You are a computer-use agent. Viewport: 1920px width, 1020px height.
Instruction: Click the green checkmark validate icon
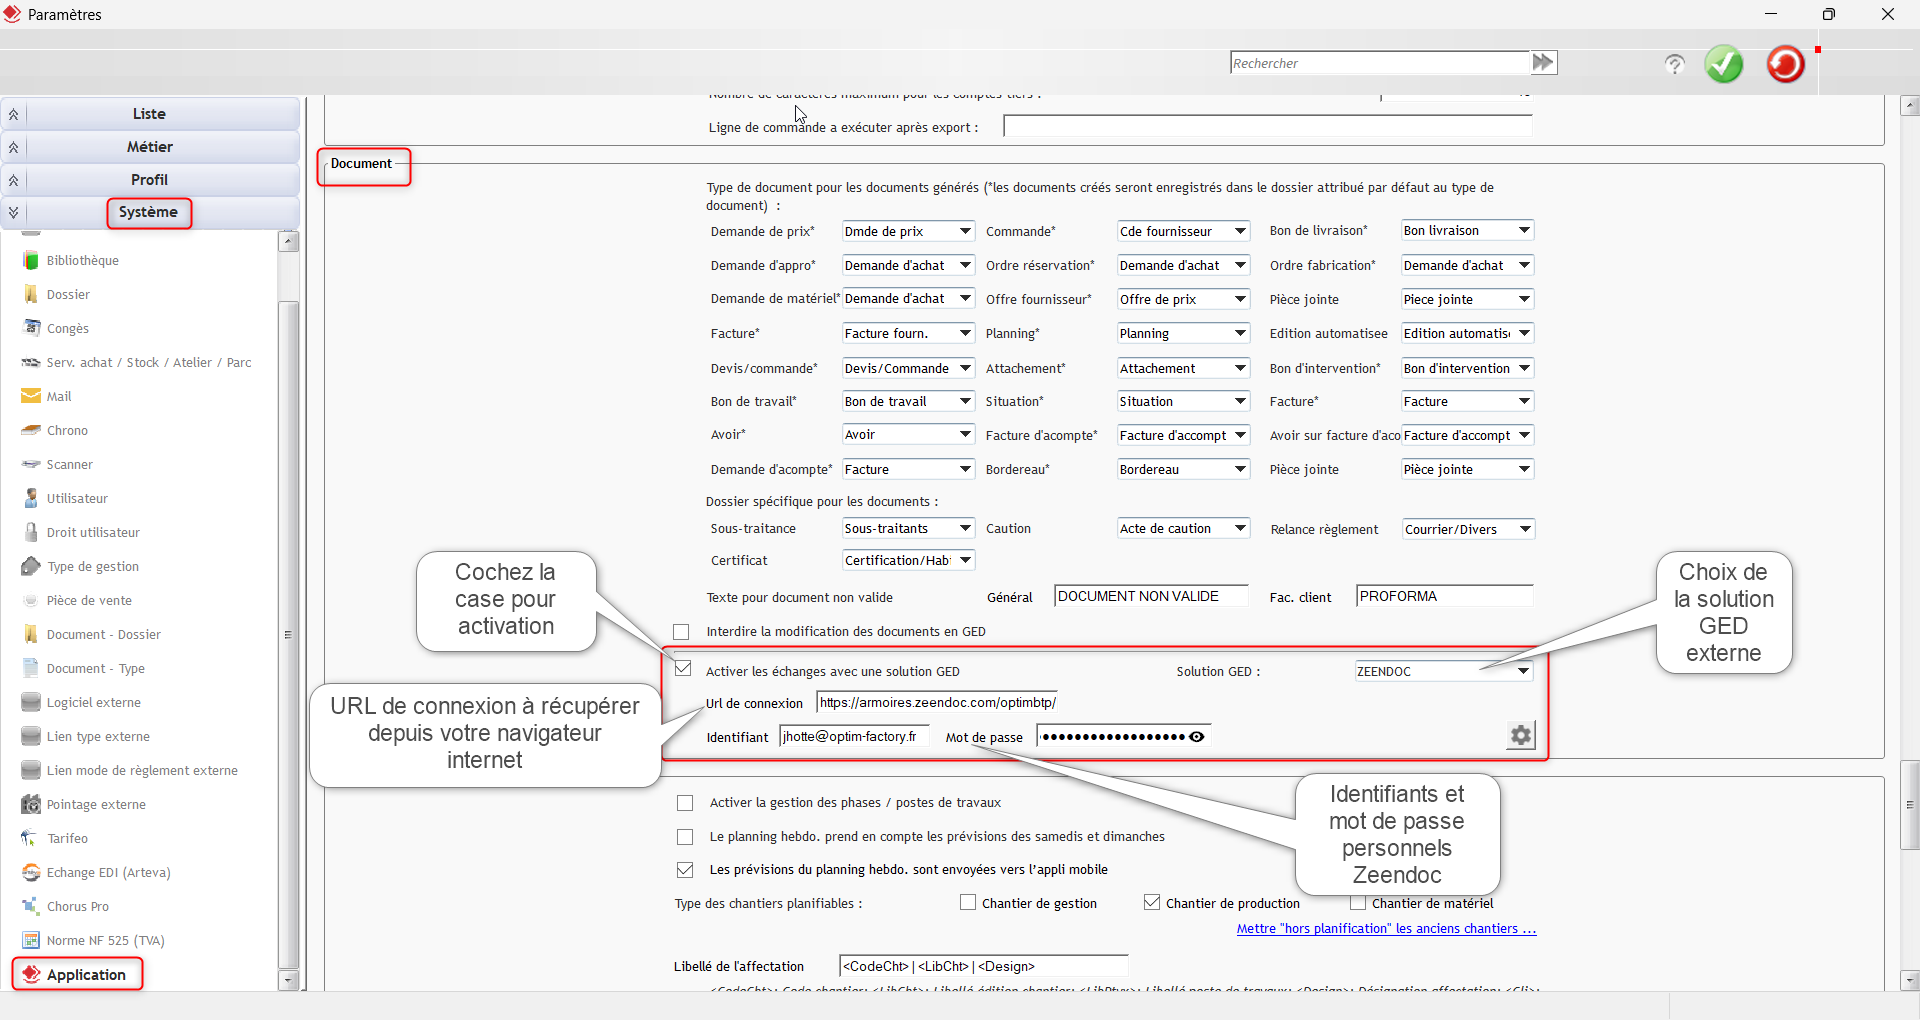tap(1723, 64)
